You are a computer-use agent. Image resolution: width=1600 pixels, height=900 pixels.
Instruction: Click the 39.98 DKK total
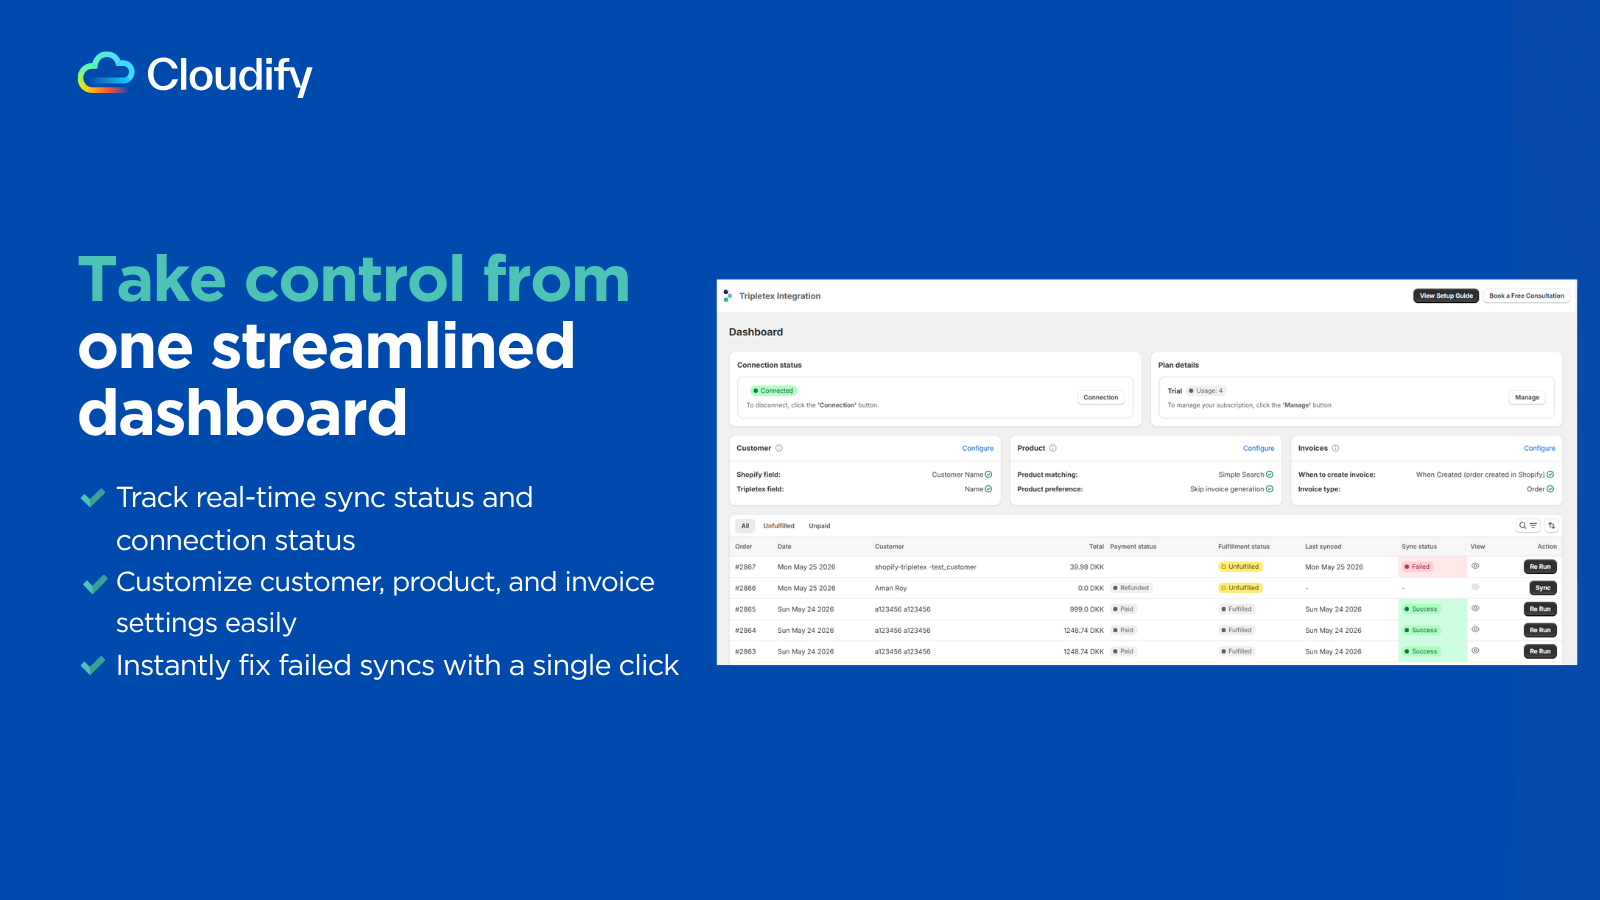point(1087,567)
